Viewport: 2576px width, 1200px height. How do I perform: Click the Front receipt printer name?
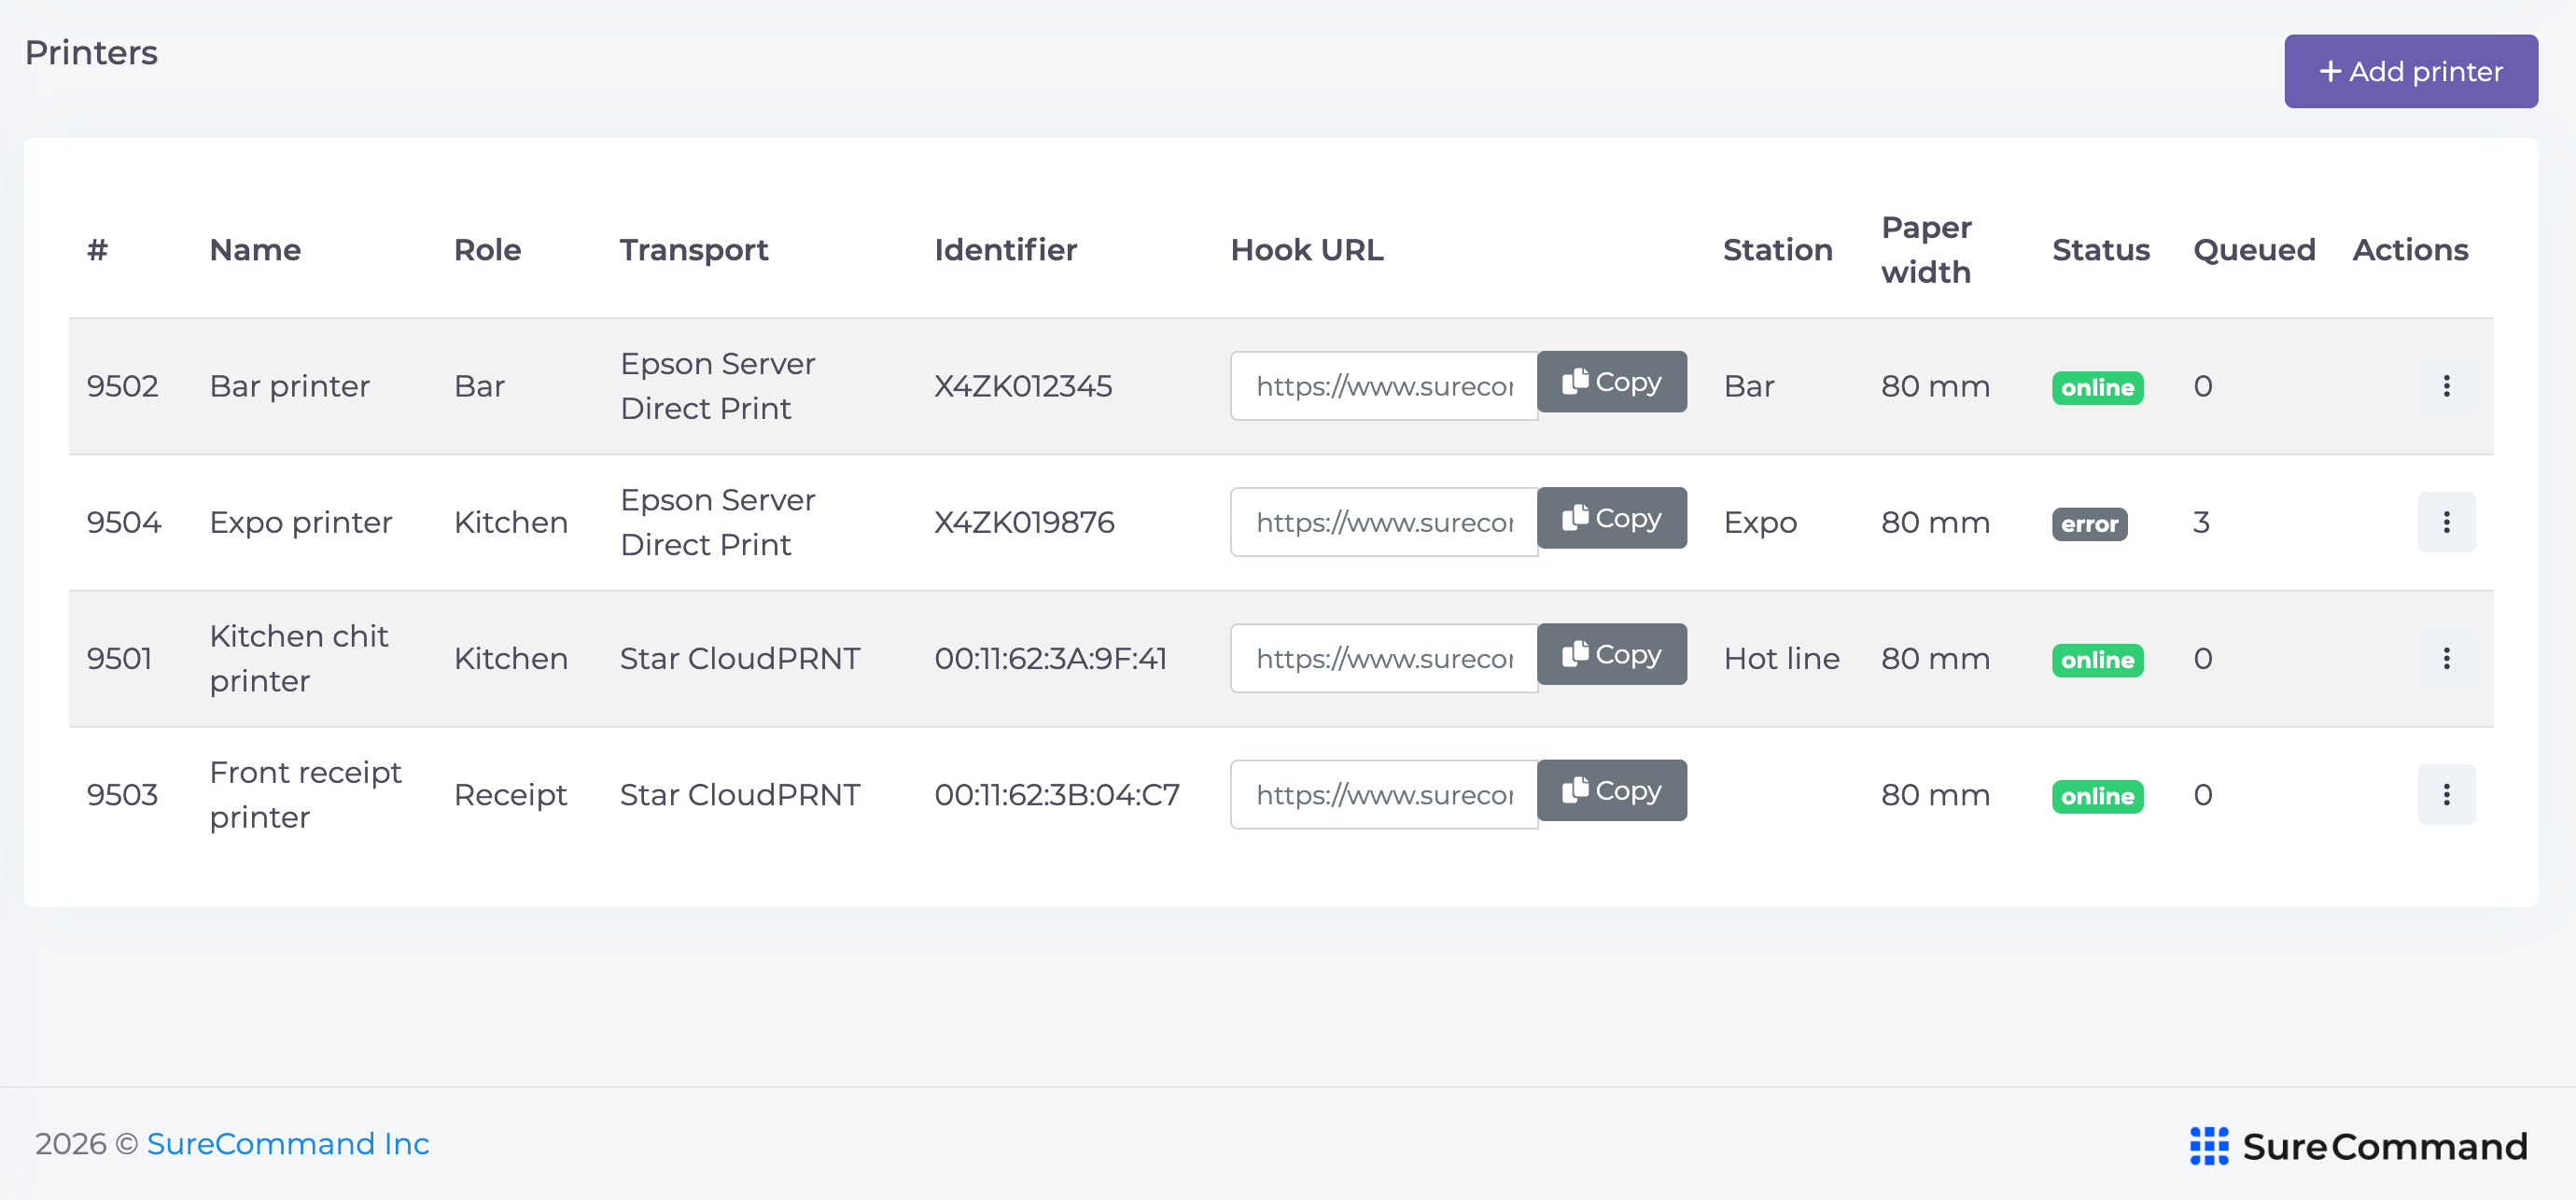pos(305,794)
